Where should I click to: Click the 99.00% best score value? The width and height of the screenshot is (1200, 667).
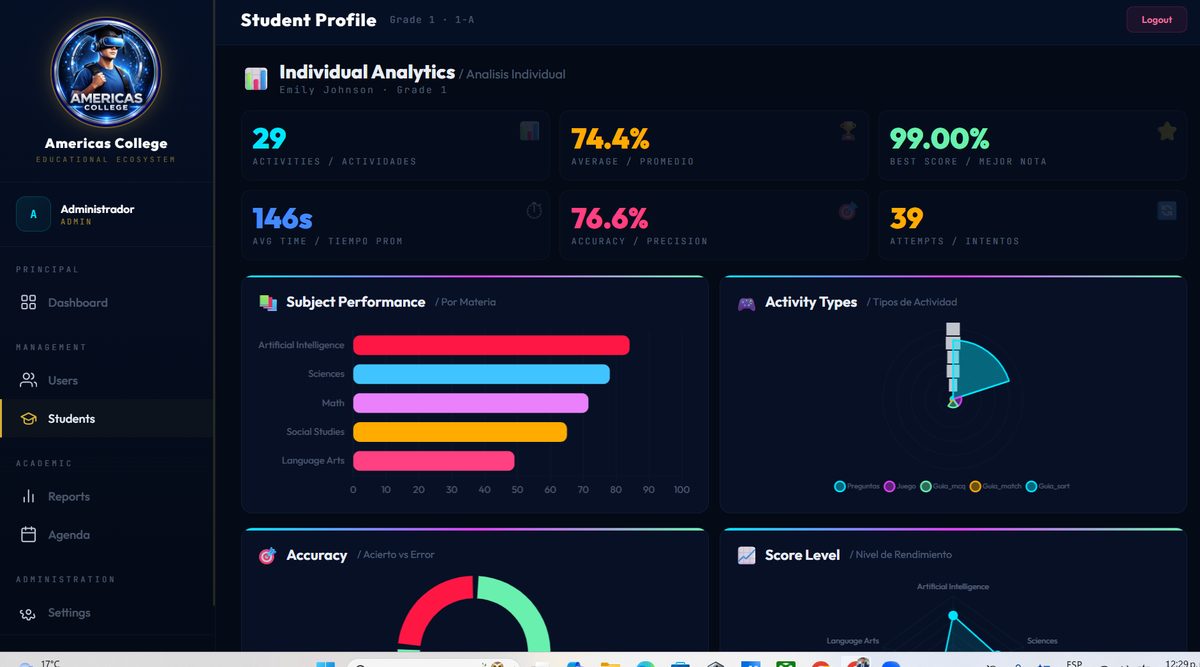(x=939, y=138)
